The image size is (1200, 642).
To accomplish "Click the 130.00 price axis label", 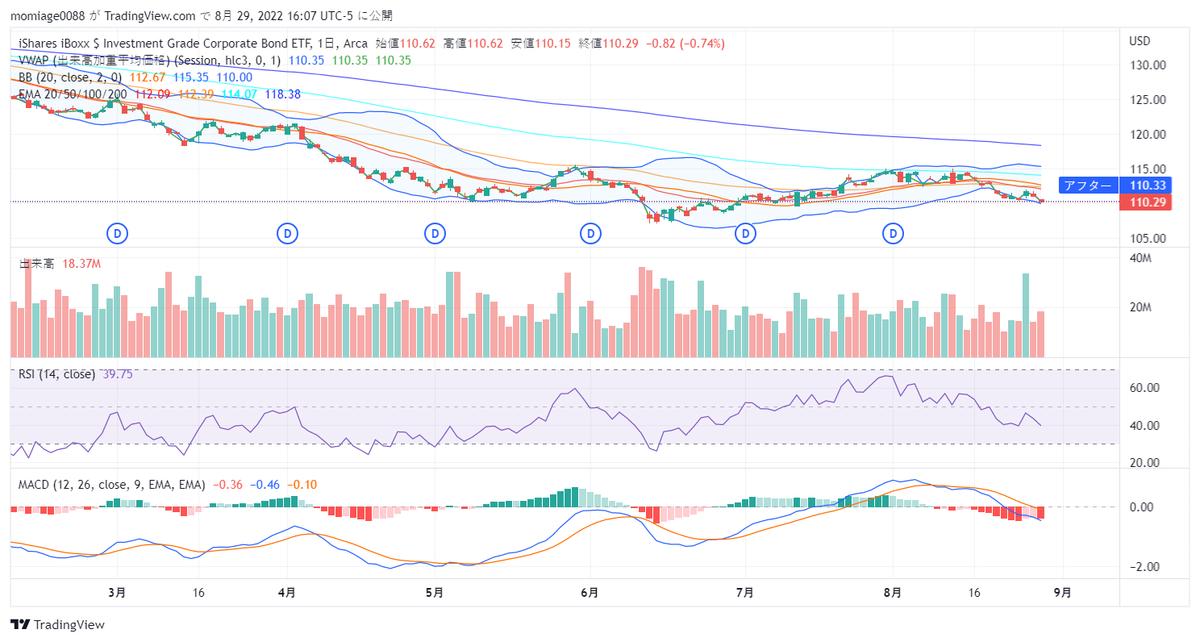I will point(1146,65).
